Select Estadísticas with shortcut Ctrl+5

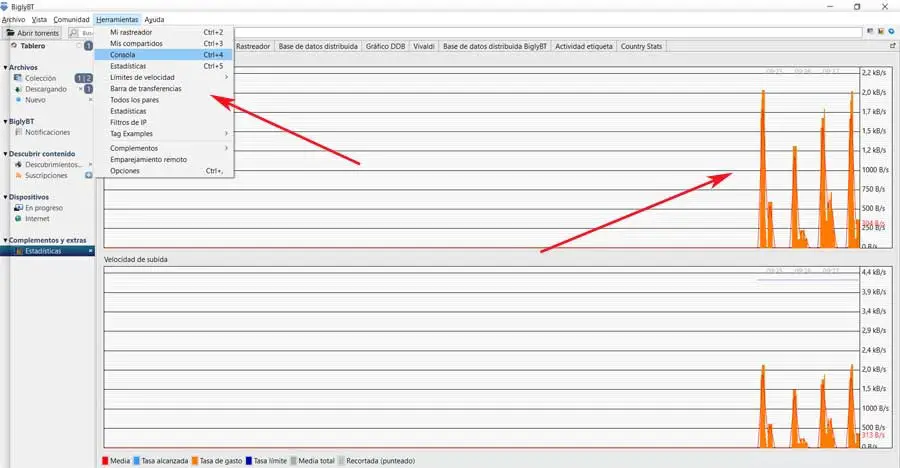(164, 66)
